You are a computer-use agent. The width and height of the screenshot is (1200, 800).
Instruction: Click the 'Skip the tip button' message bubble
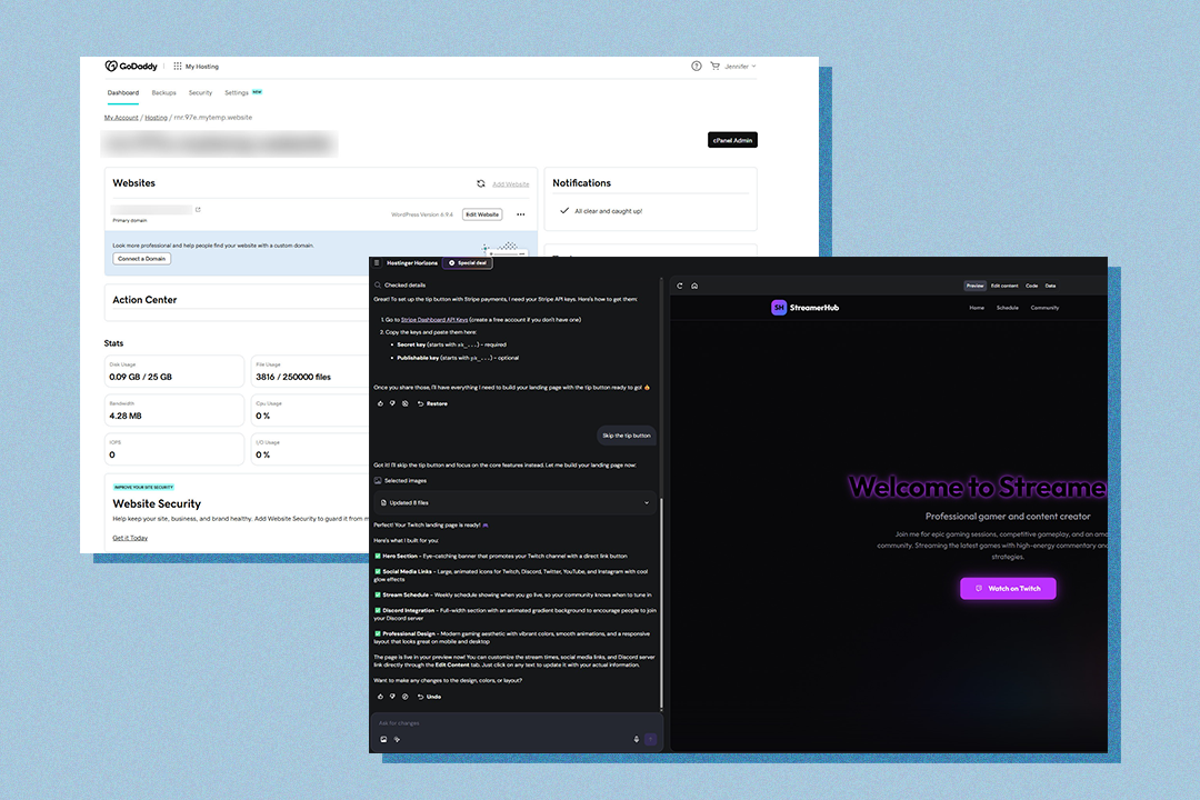pyautogui.click(x=627, y=435)
